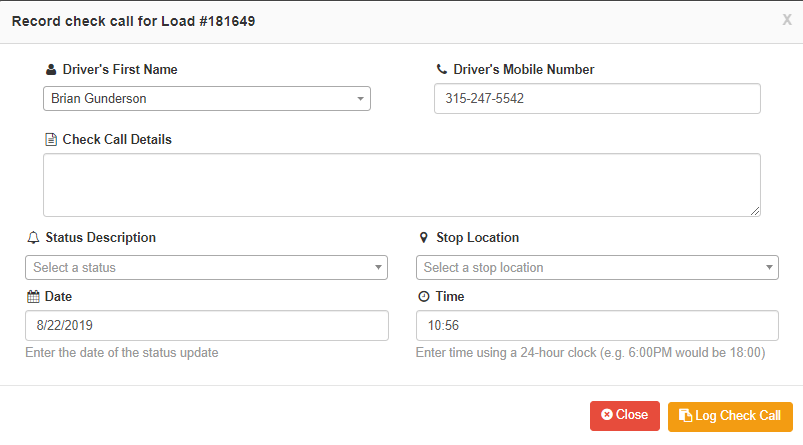The image size is (803, 445).
Task: Open the Brian Gunderson driver dropdown
Action: (200, 99)
